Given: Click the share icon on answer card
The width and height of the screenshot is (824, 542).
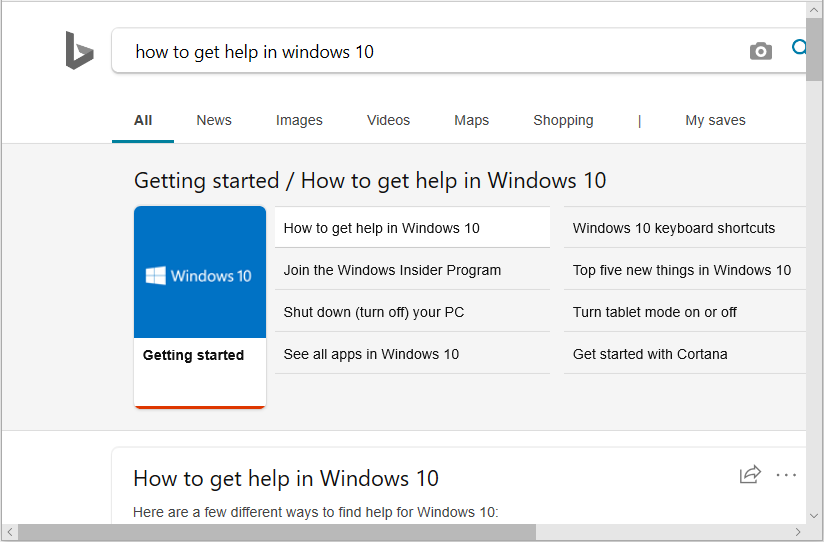Looking at the screenshot, I should tap(750, 474).
